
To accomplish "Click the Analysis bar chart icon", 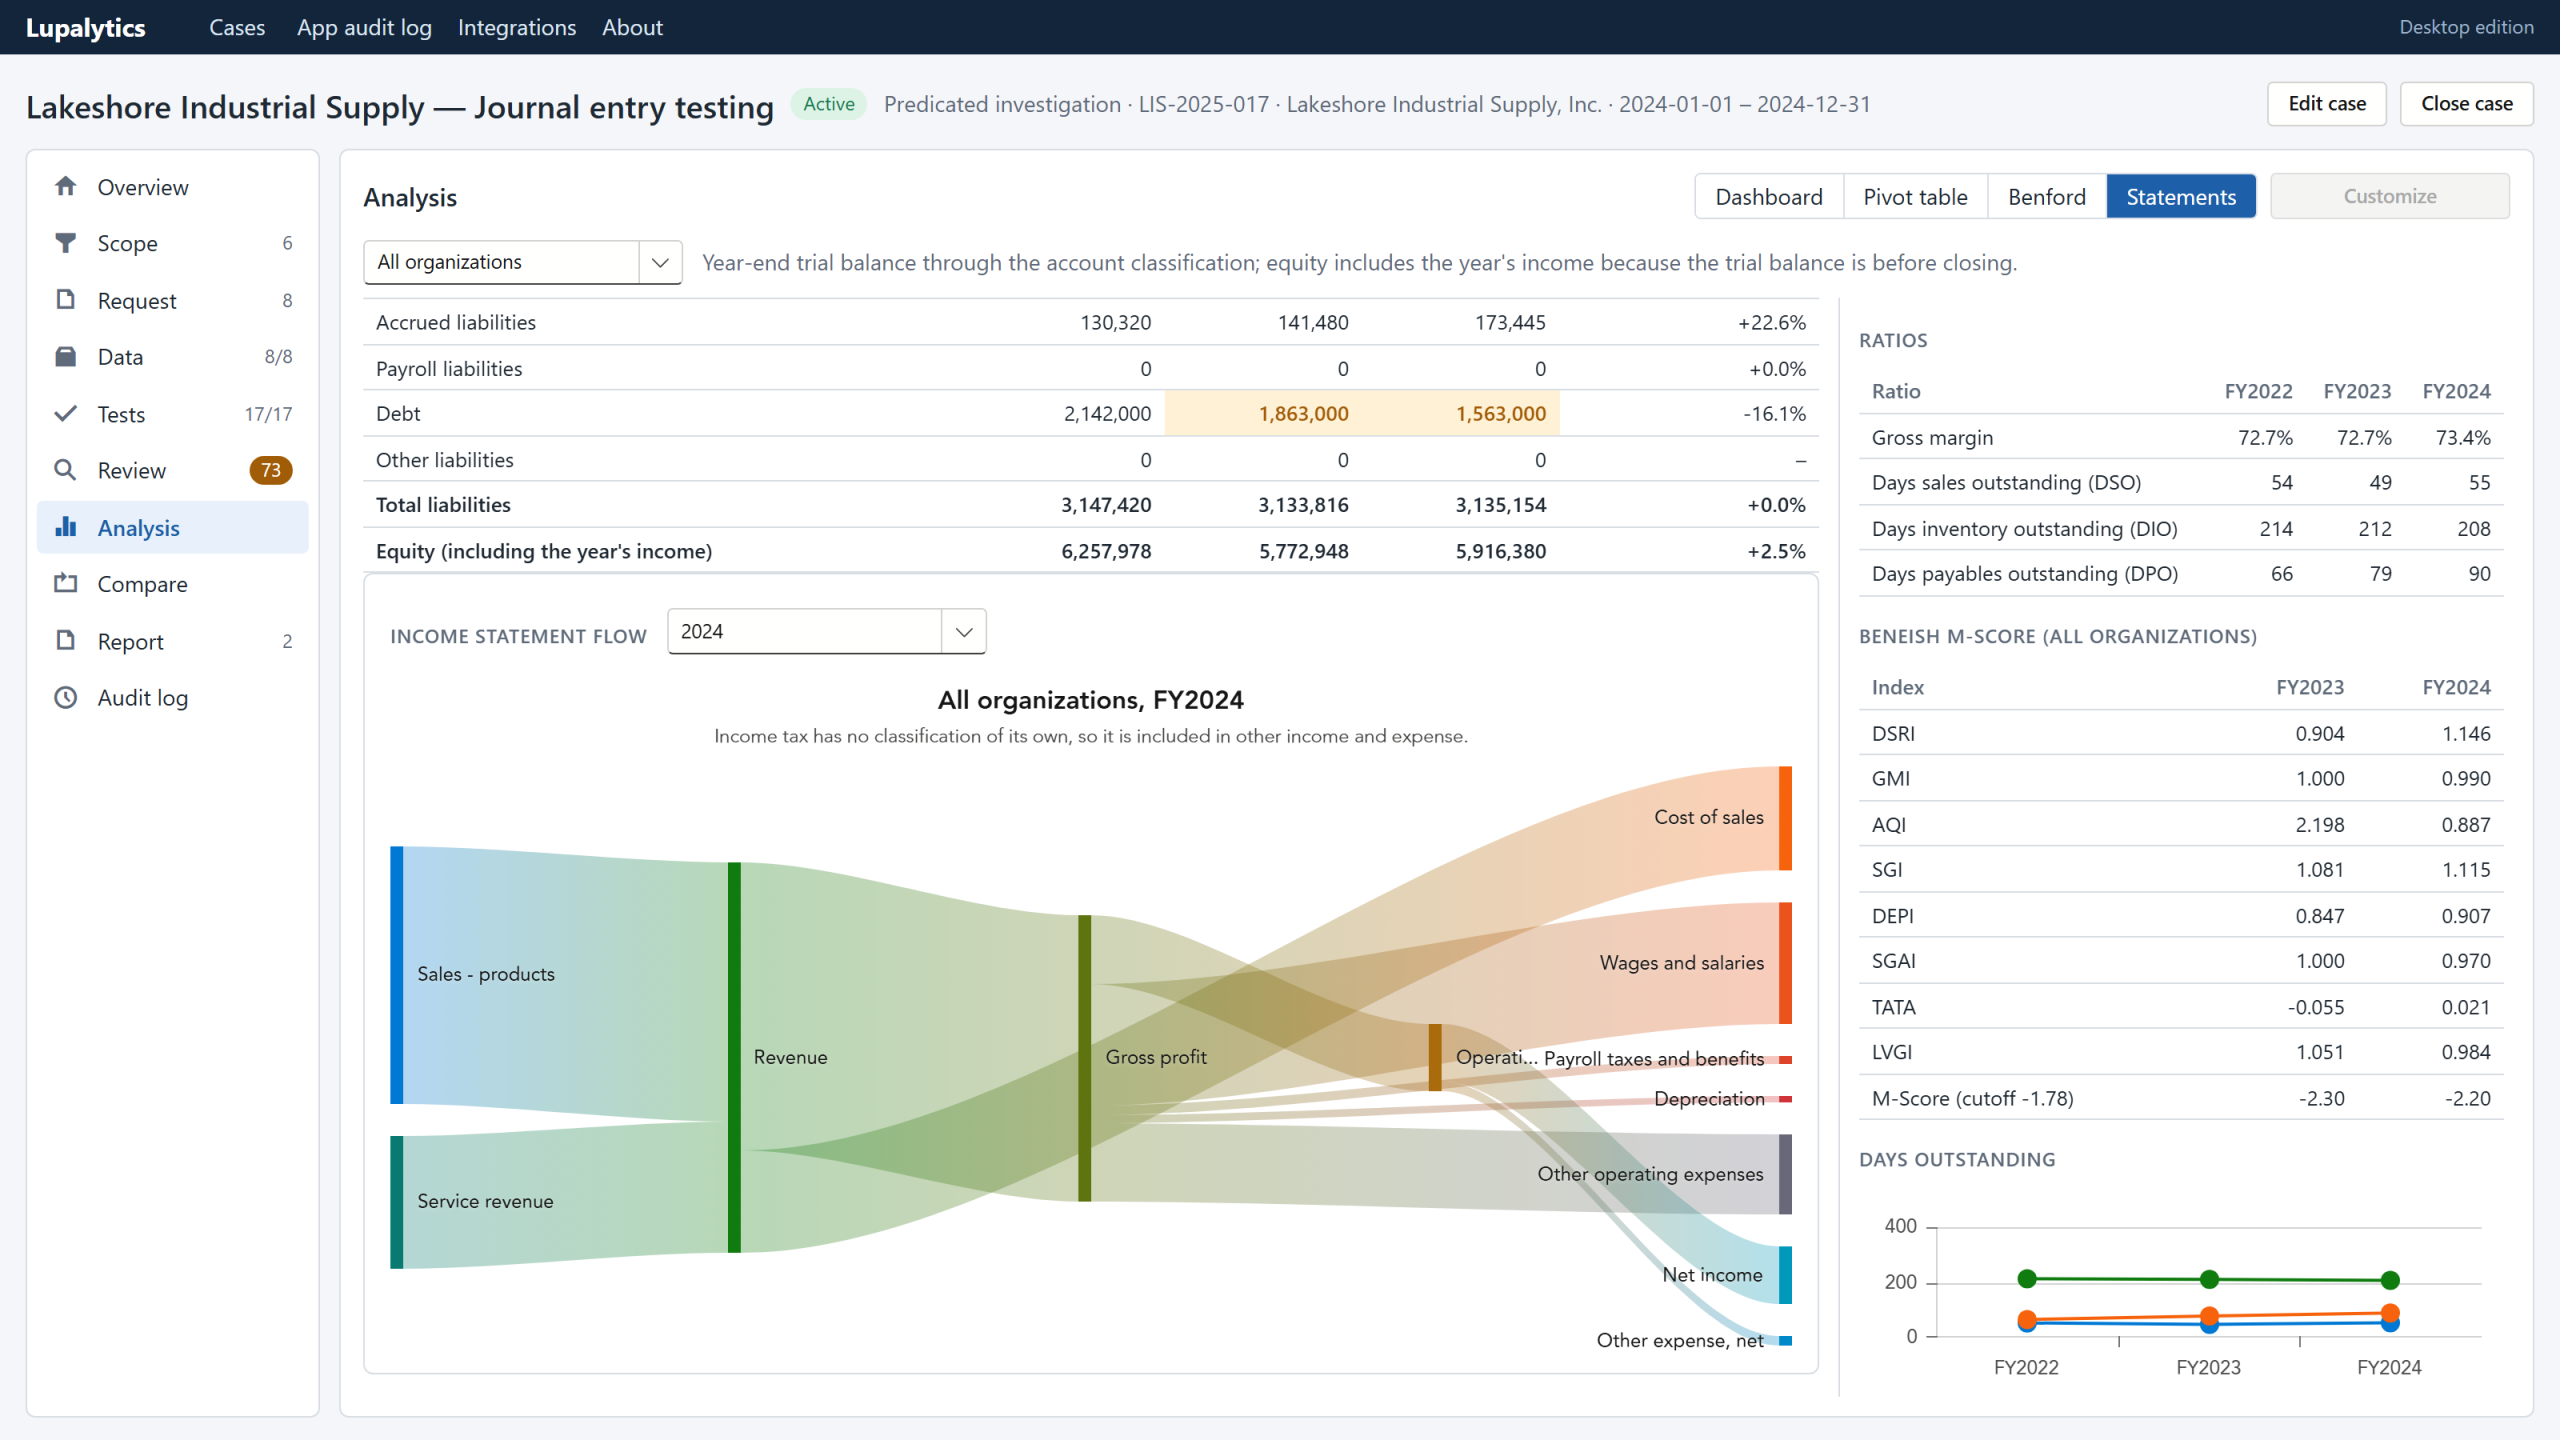I will 66,527.
